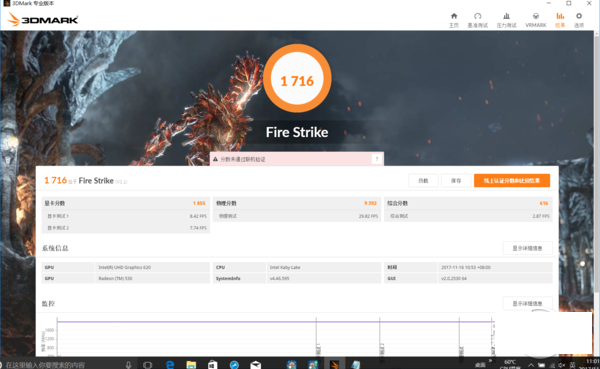Show details for Monitoring (监控) section
This screenshot has height=369, width=600.
[527, 304]
